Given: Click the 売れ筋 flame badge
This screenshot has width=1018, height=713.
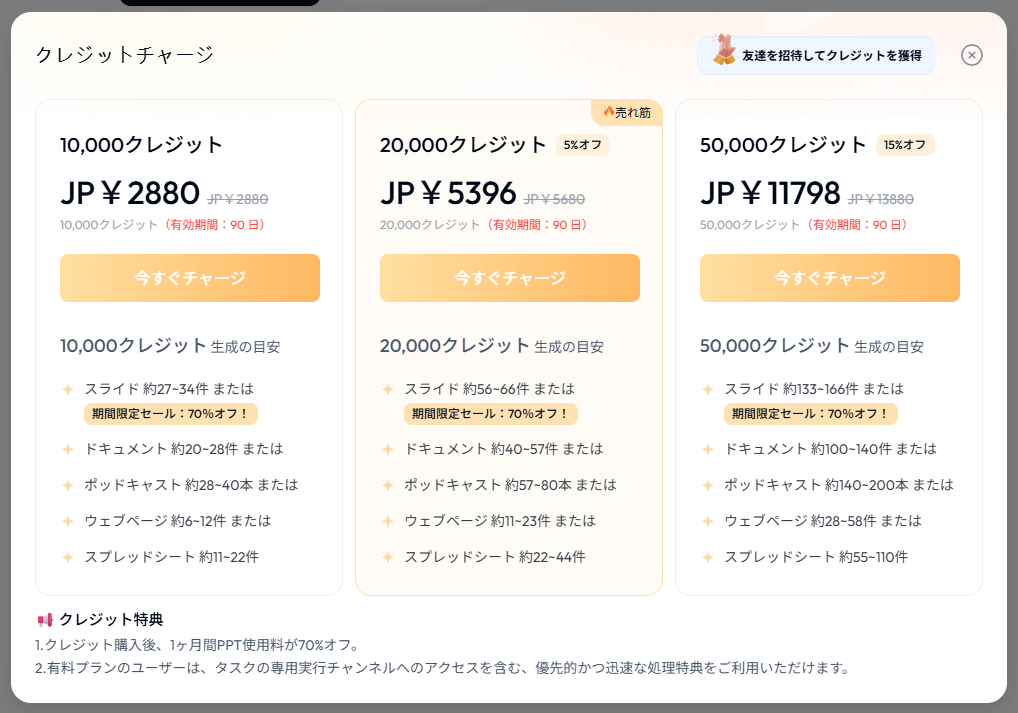Looking at the screenshot, I should (627, 112).
